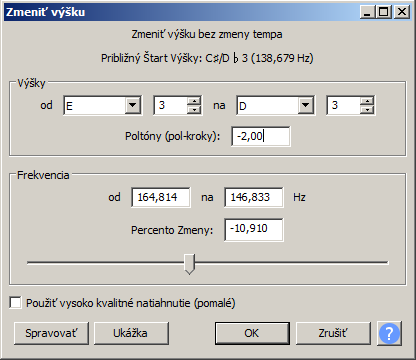
Task: Decrease the 'od' octave spinner down arrow
Action: tap(194, 109)
